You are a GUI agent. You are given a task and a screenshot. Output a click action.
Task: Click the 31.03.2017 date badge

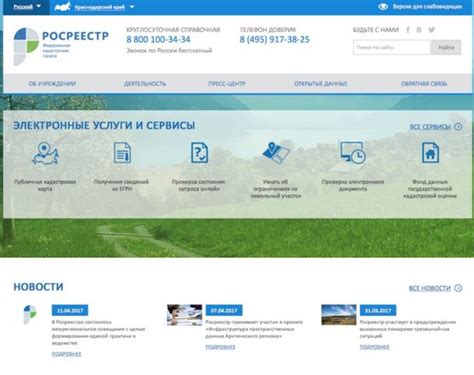[x=378, y=310]
